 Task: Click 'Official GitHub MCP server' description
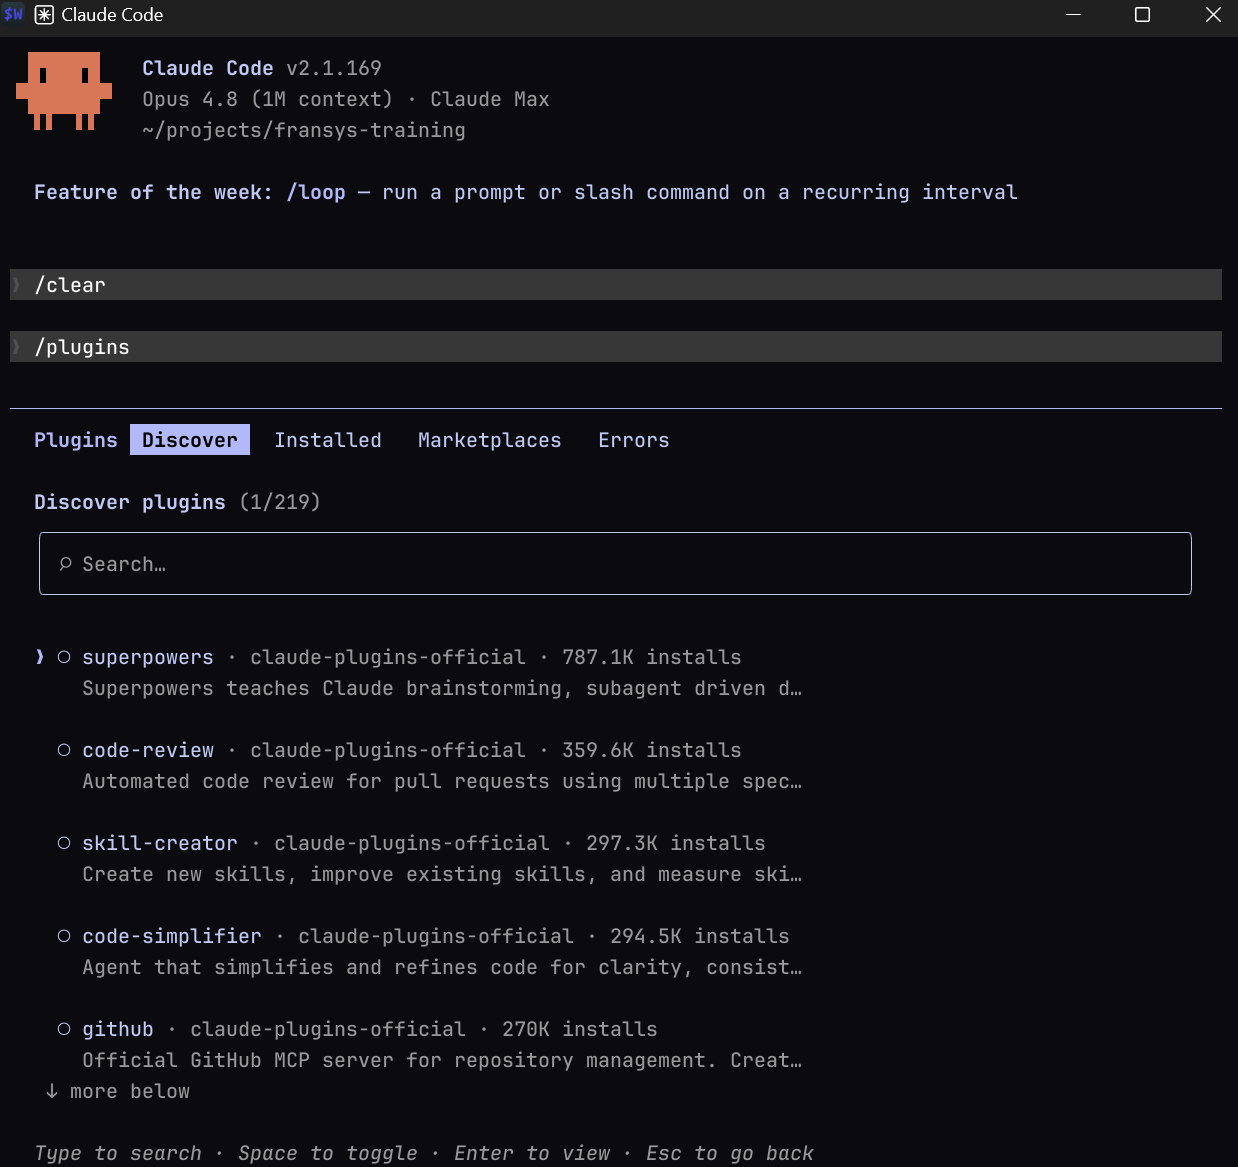coord(442,1060)
